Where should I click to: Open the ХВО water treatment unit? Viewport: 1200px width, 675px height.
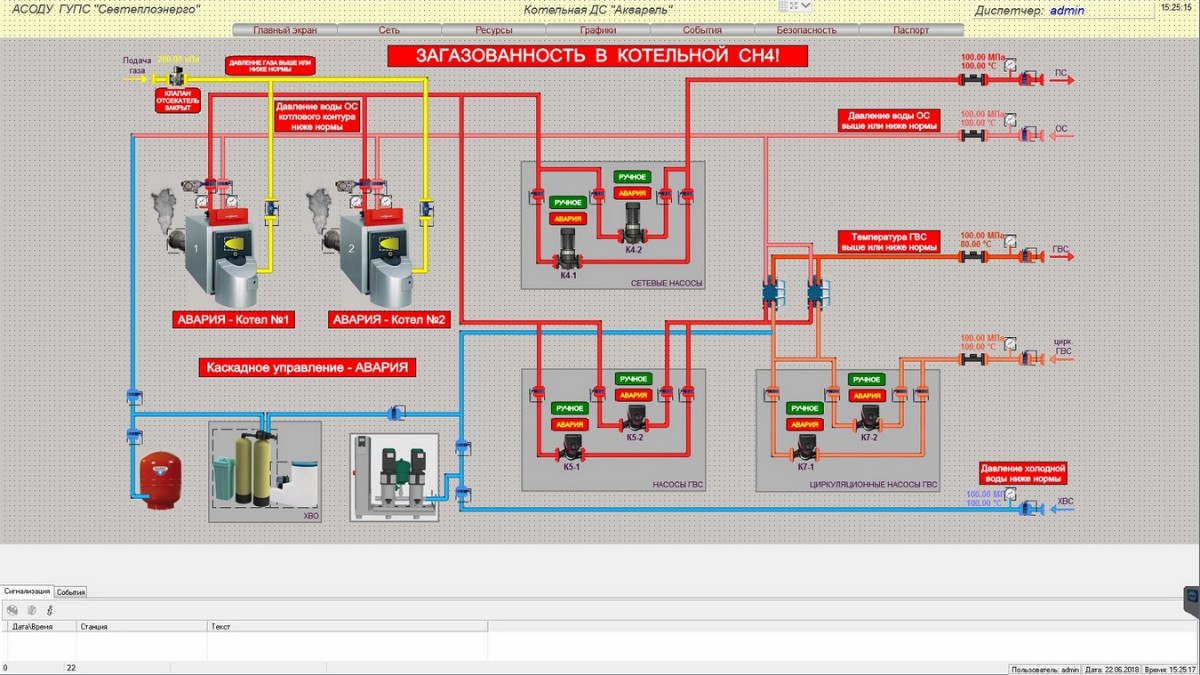(264, 471)
